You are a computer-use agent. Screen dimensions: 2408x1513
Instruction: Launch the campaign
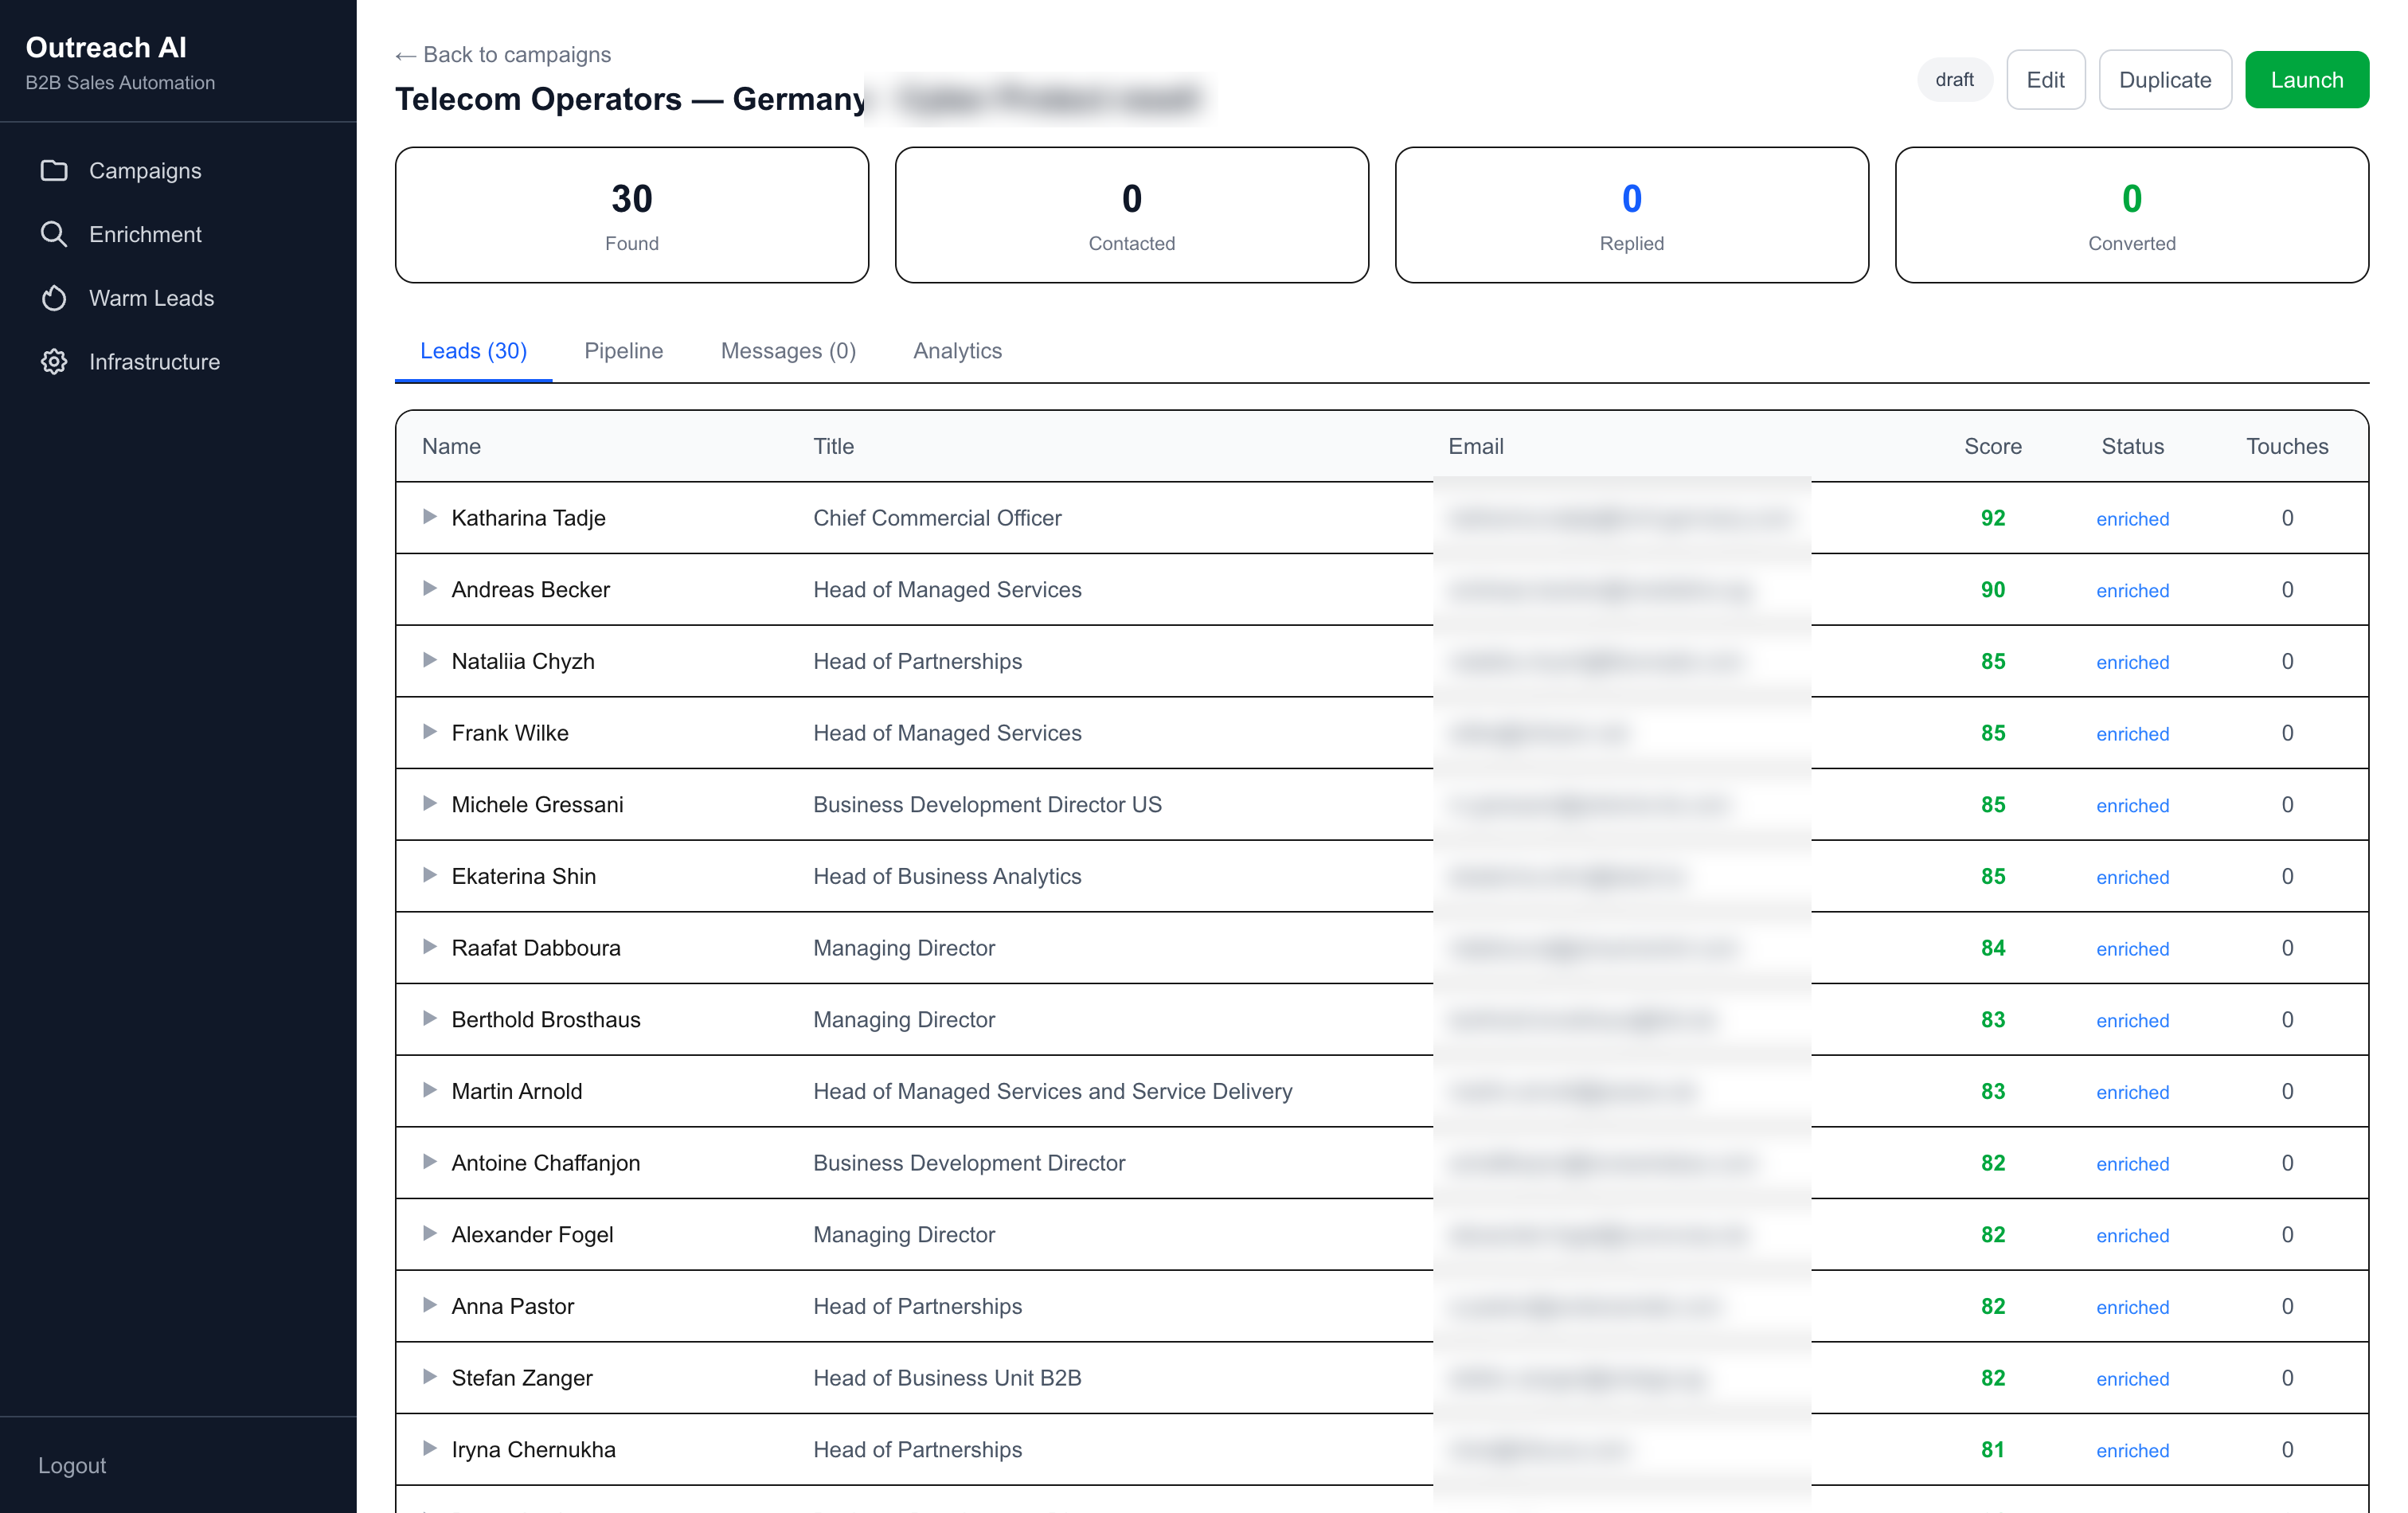pos(2306,80)
